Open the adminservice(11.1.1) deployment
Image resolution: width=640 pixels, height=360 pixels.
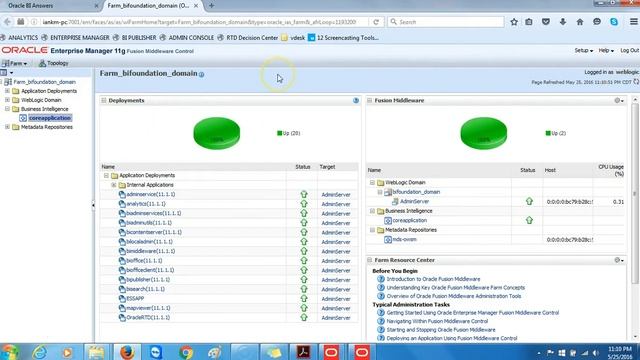[151, 194]
